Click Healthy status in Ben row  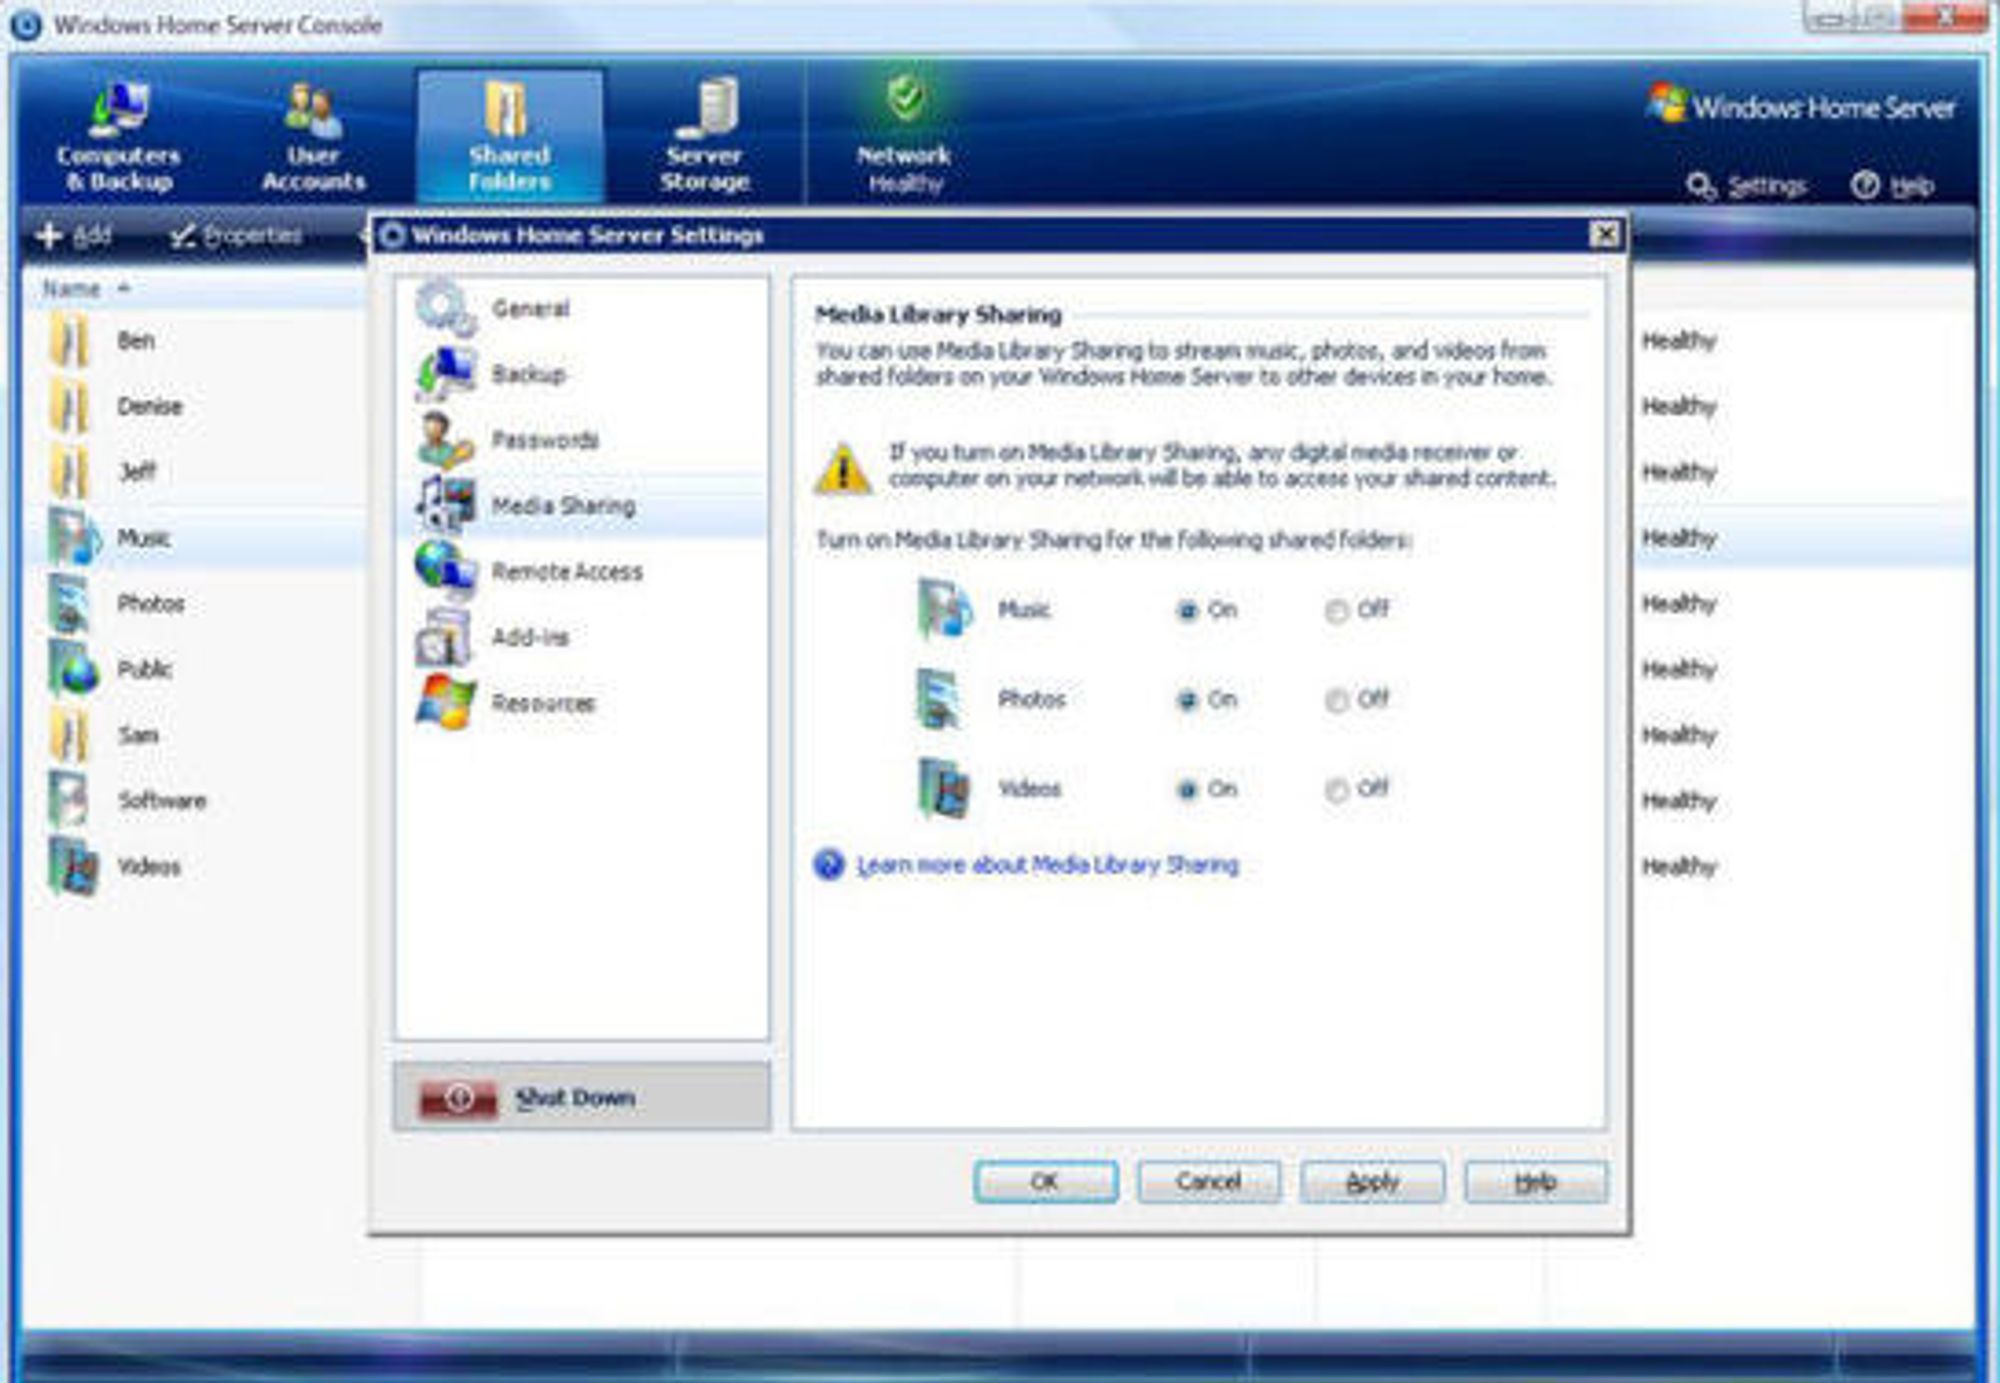[x=1679, y=341]
